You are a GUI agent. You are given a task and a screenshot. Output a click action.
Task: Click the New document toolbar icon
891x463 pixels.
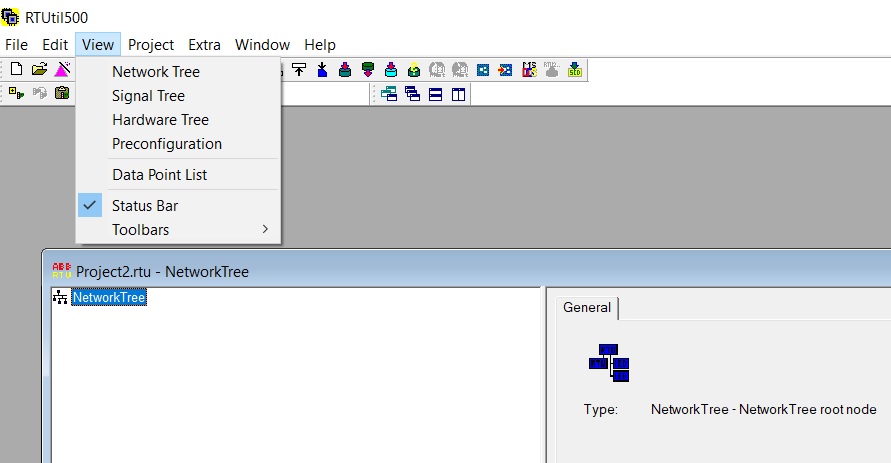(16, 69)
